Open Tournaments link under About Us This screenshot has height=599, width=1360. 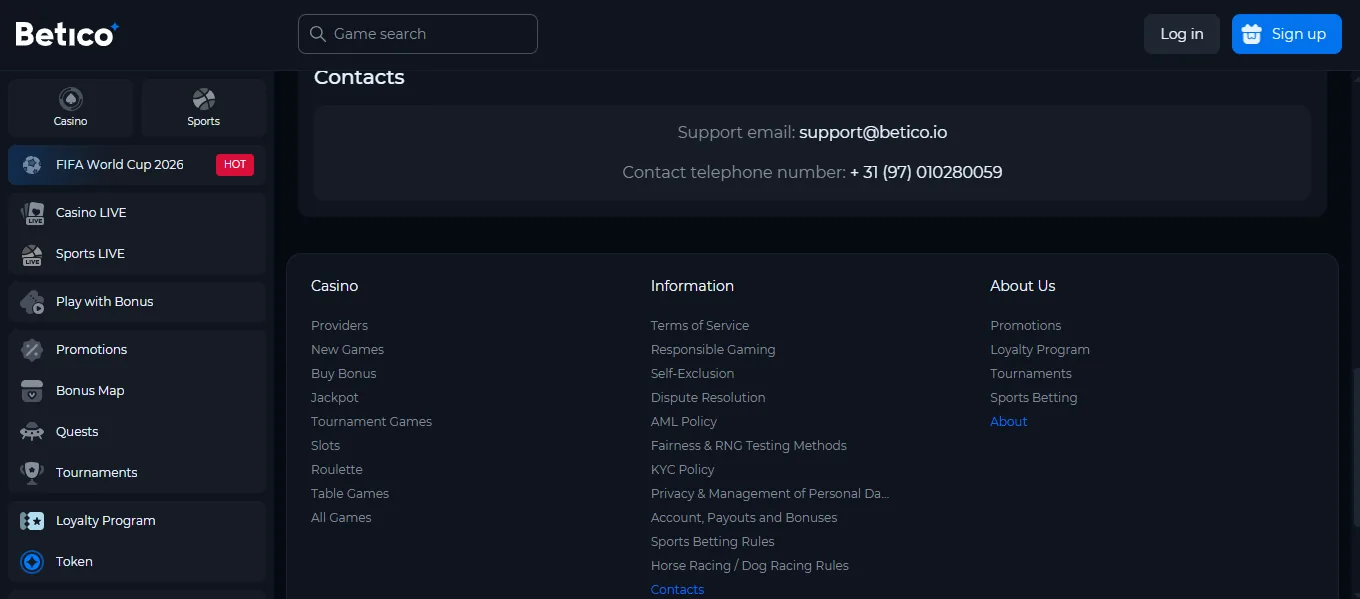(1031, 374)
